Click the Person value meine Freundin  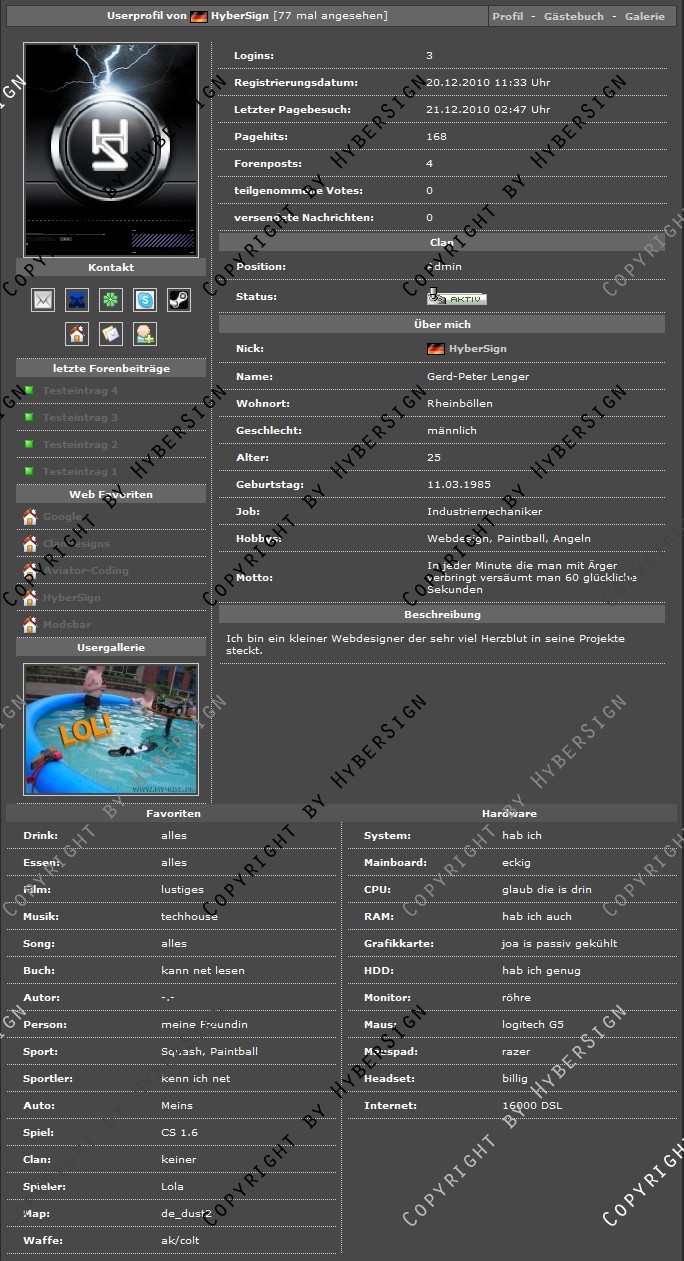tap(204, 1024)
